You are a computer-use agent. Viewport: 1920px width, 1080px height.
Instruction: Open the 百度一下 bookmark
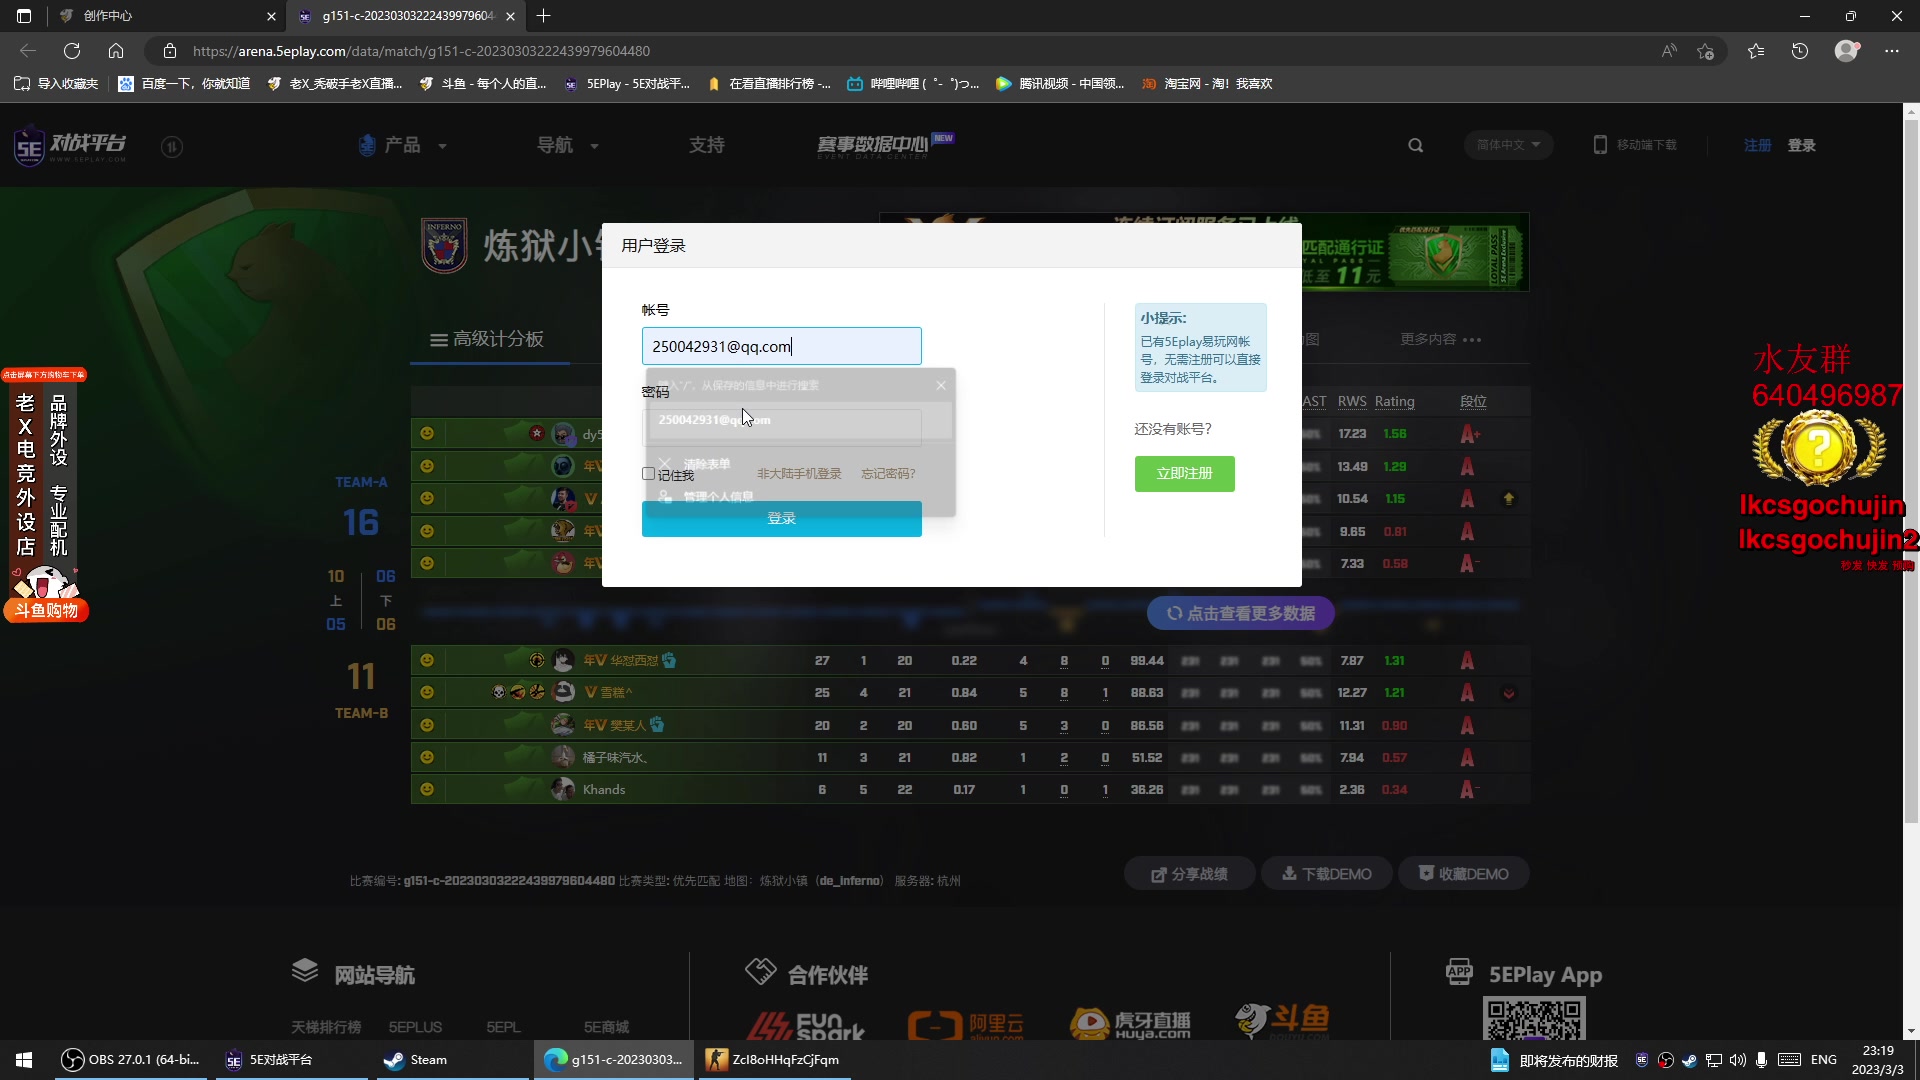pos(185,84)
